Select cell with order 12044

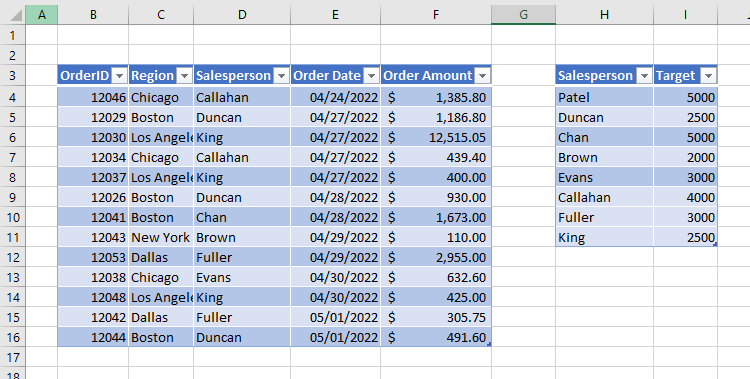[x=93, y=337]
